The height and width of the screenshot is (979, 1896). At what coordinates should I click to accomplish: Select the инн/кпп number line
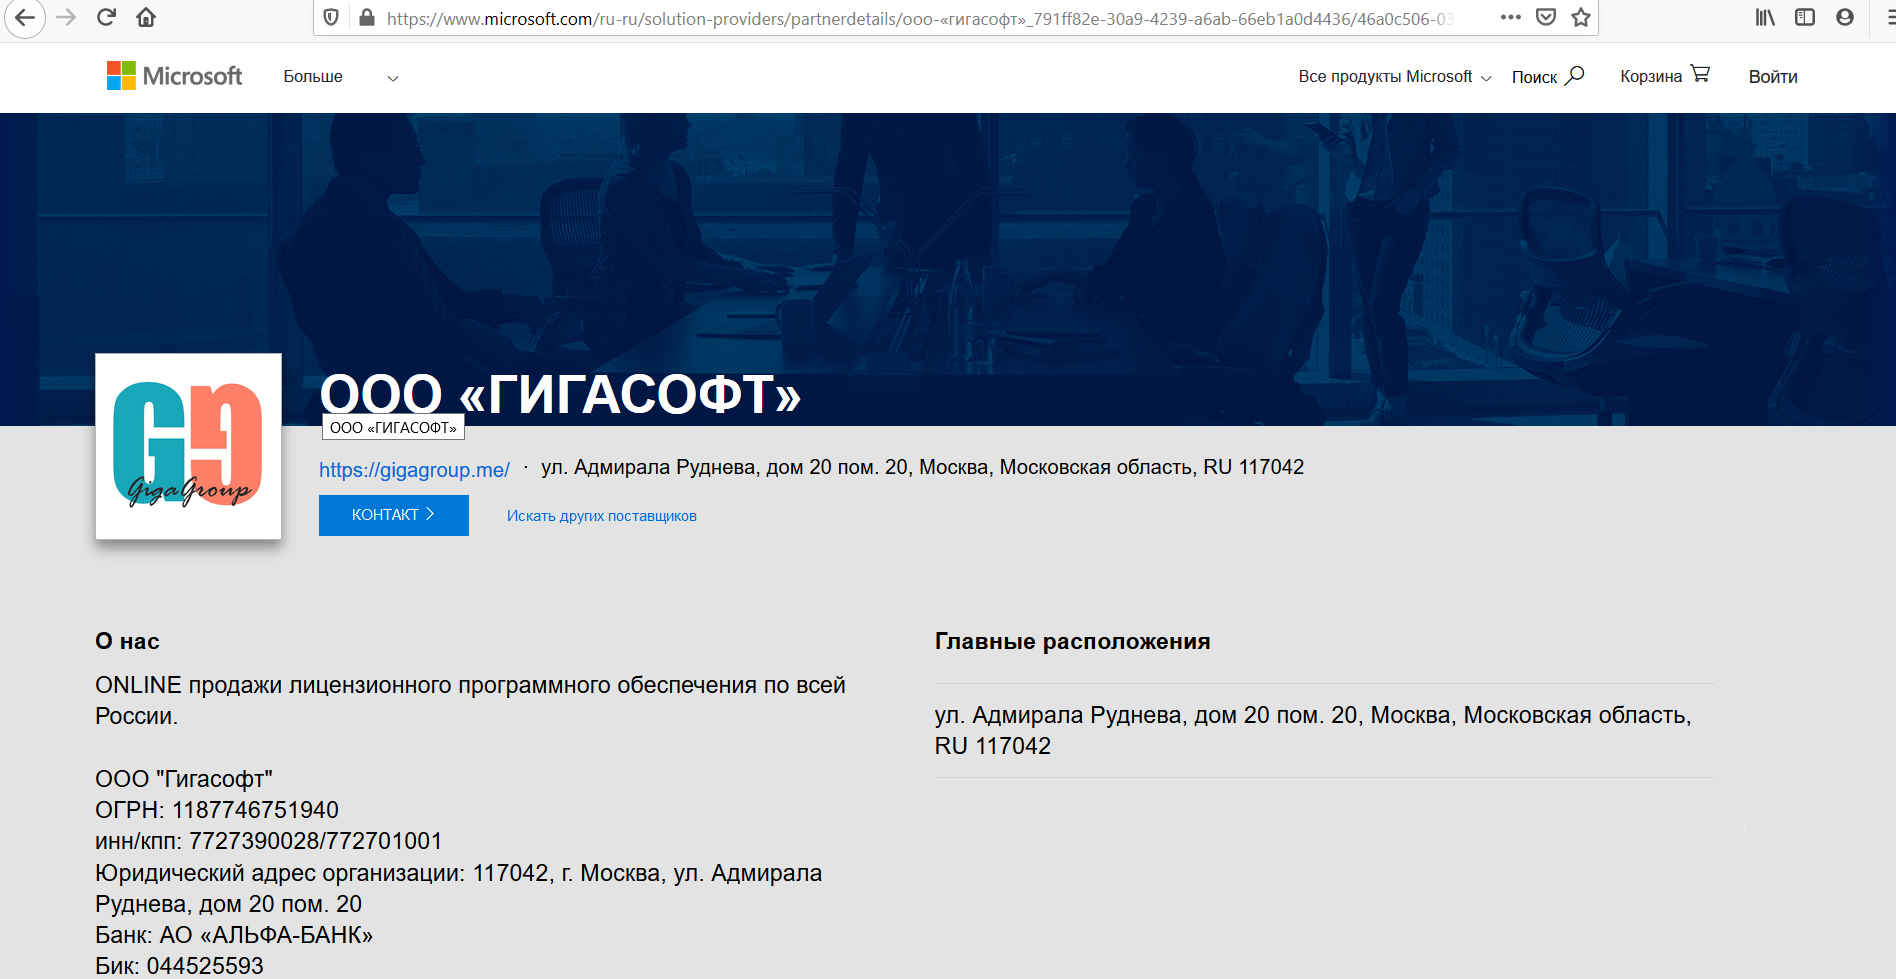(x=269, y=841)
